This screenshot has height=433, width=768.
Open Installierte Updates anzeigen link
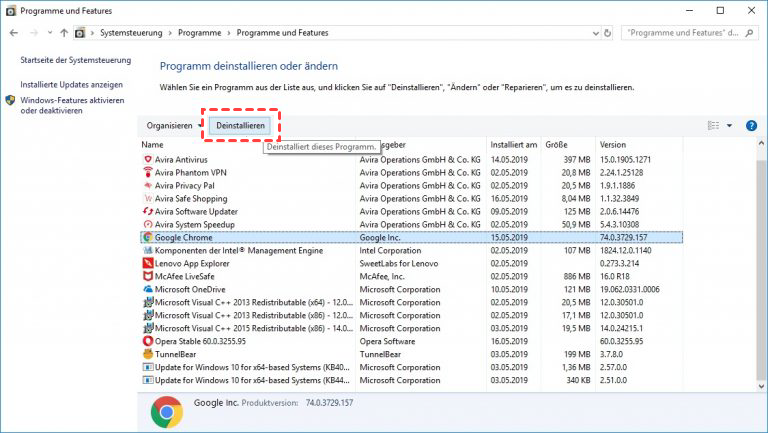pos(72,84)
